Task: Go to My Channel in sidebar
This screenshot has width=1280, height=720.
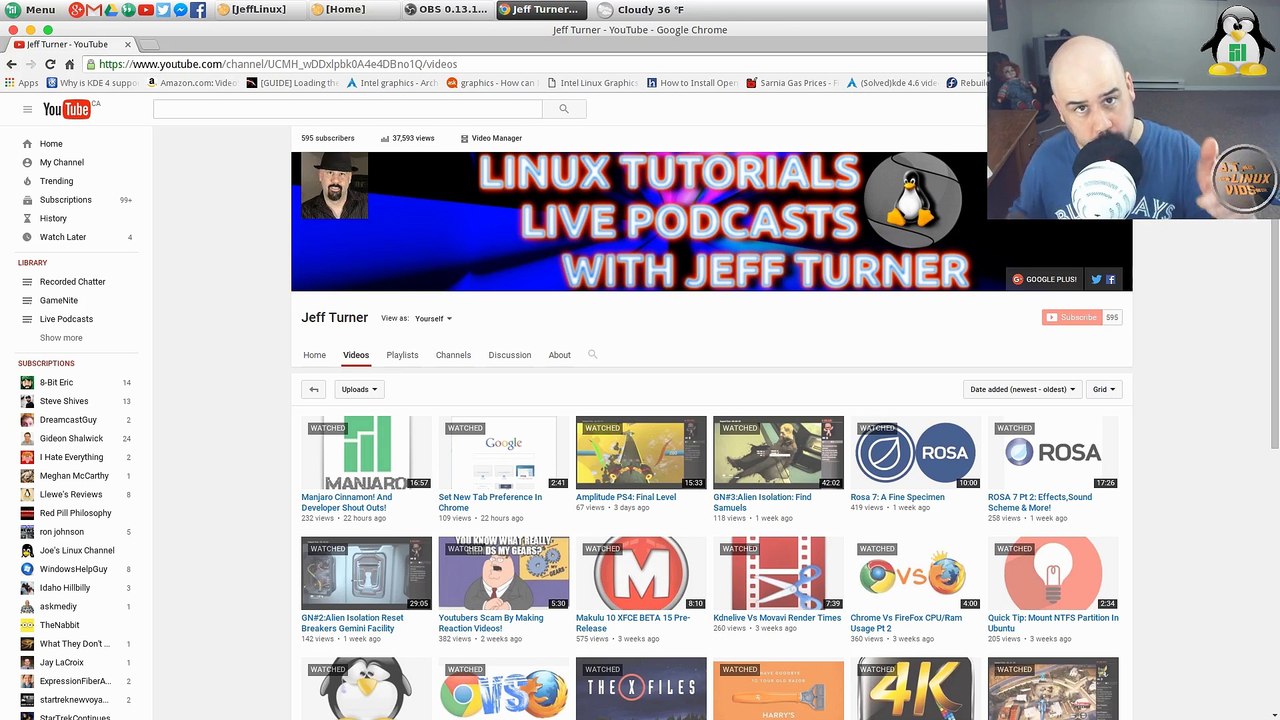Action: [62, 162]
